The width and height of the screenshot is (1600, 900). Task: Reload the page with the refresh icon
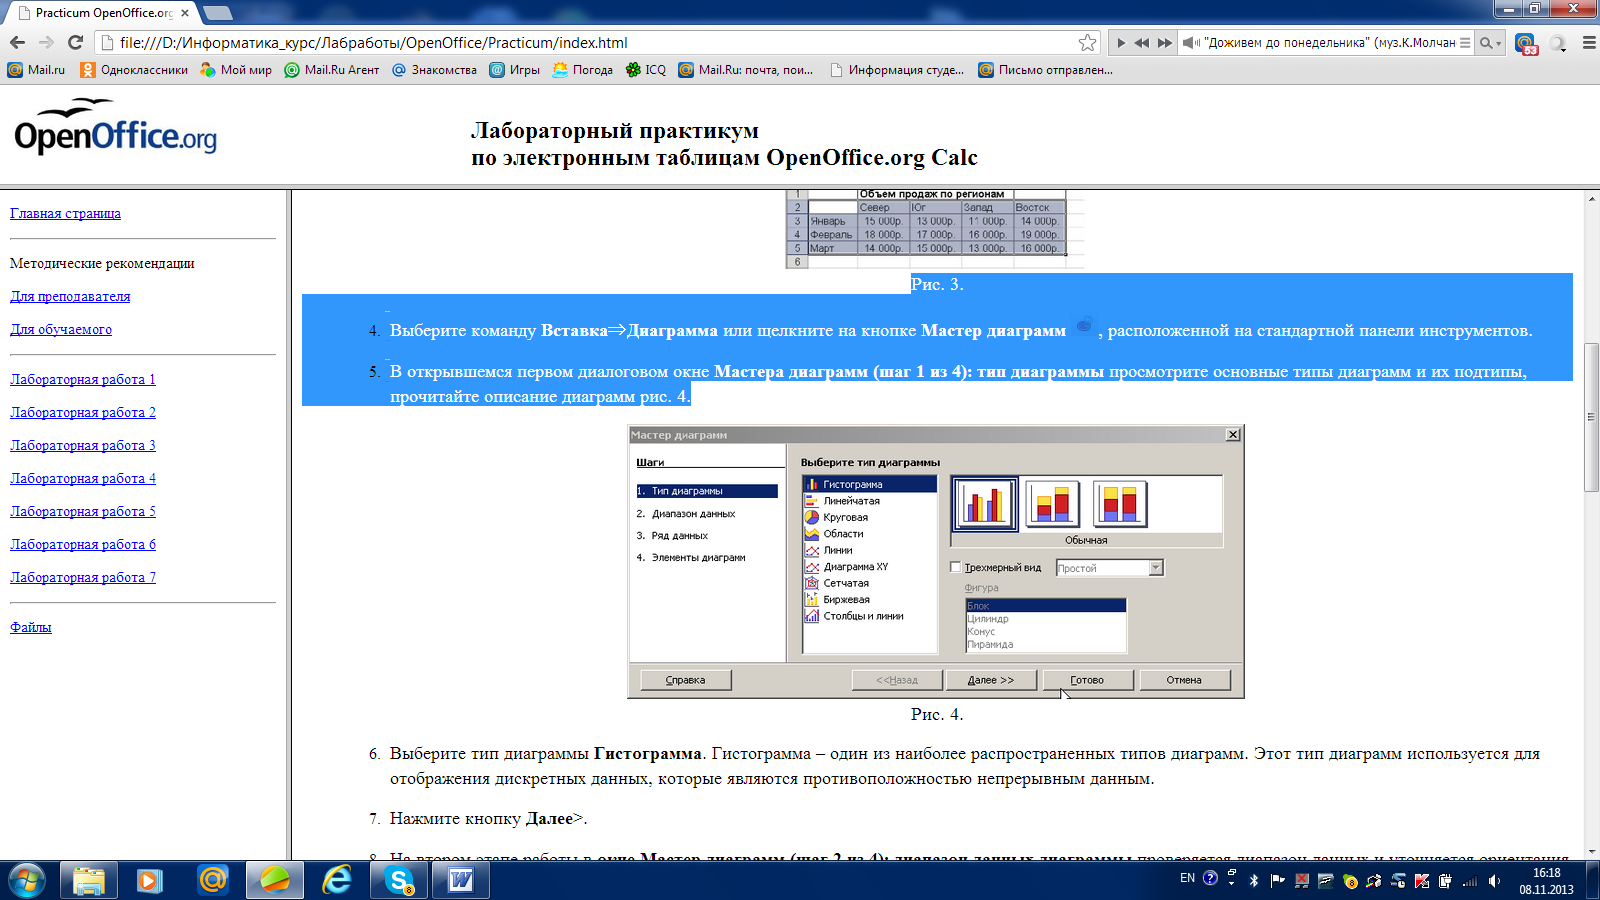[x=75, y=42]
